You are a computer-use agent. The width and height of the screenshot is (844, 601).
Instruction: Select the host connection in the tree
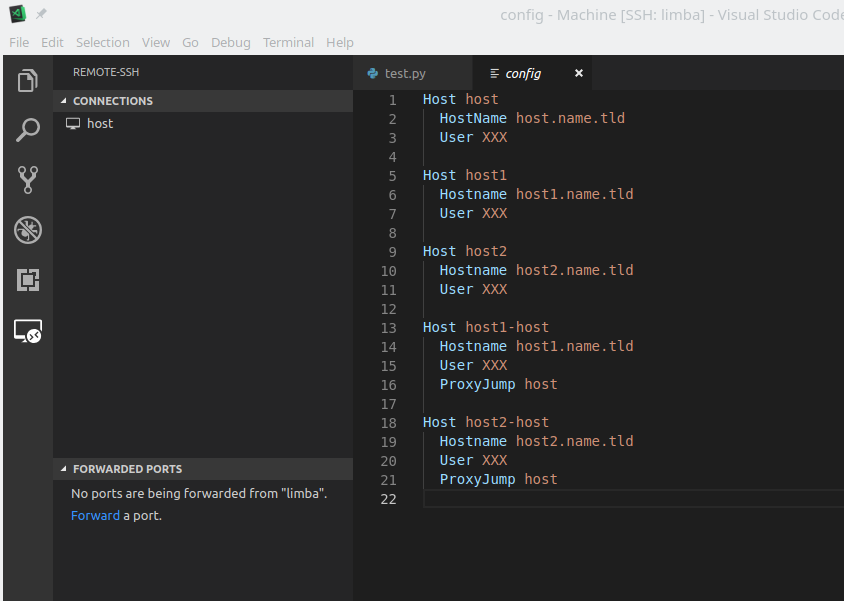[x=203, y=124]
